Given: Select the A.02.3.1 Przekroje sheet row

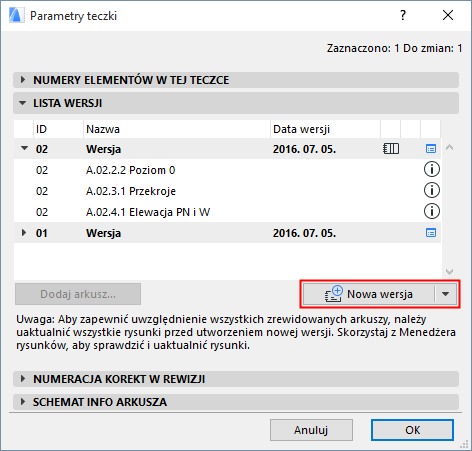Looking at the screenshot, I should [227, 191].
